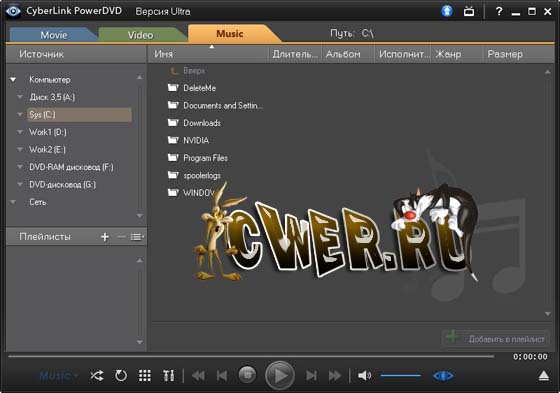560x393 pixels.
Task: Select DVD-RAM дисковод (F:)
Action: [71, 167]
